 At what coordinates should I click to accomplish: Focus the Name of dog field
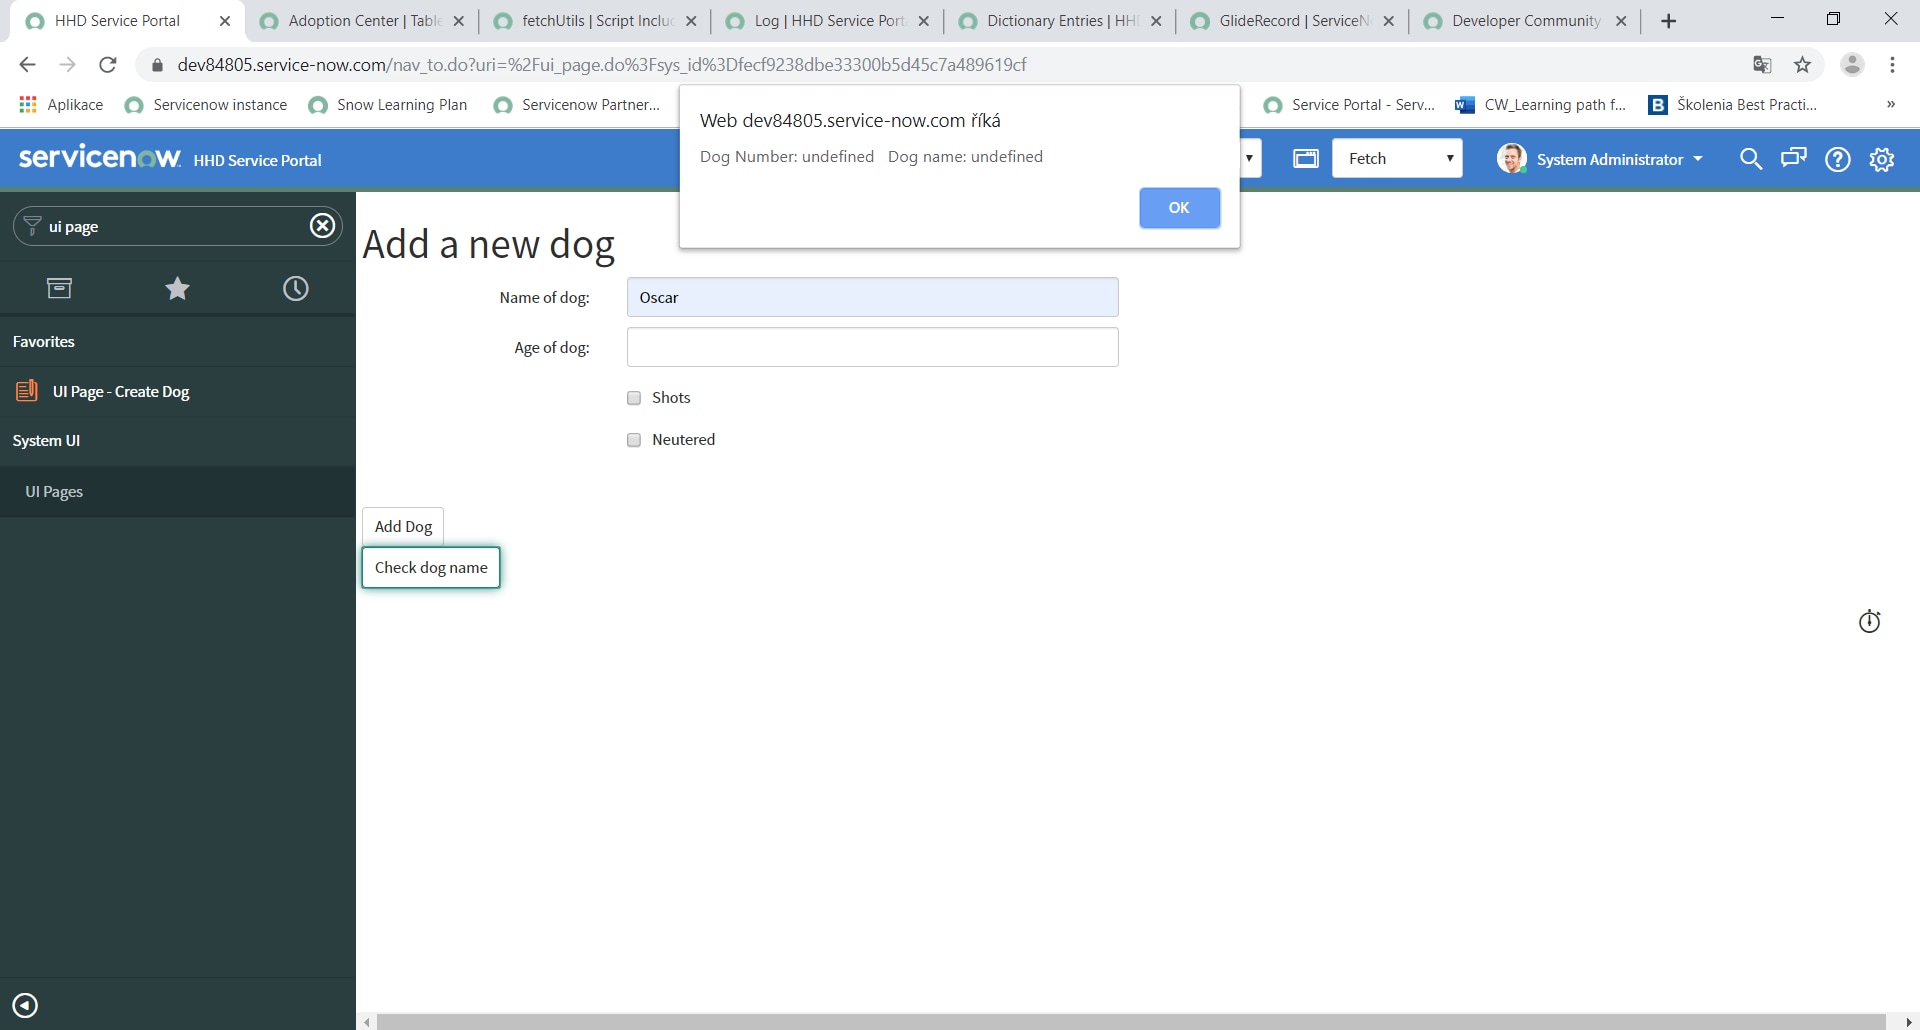tap(872, 297)
